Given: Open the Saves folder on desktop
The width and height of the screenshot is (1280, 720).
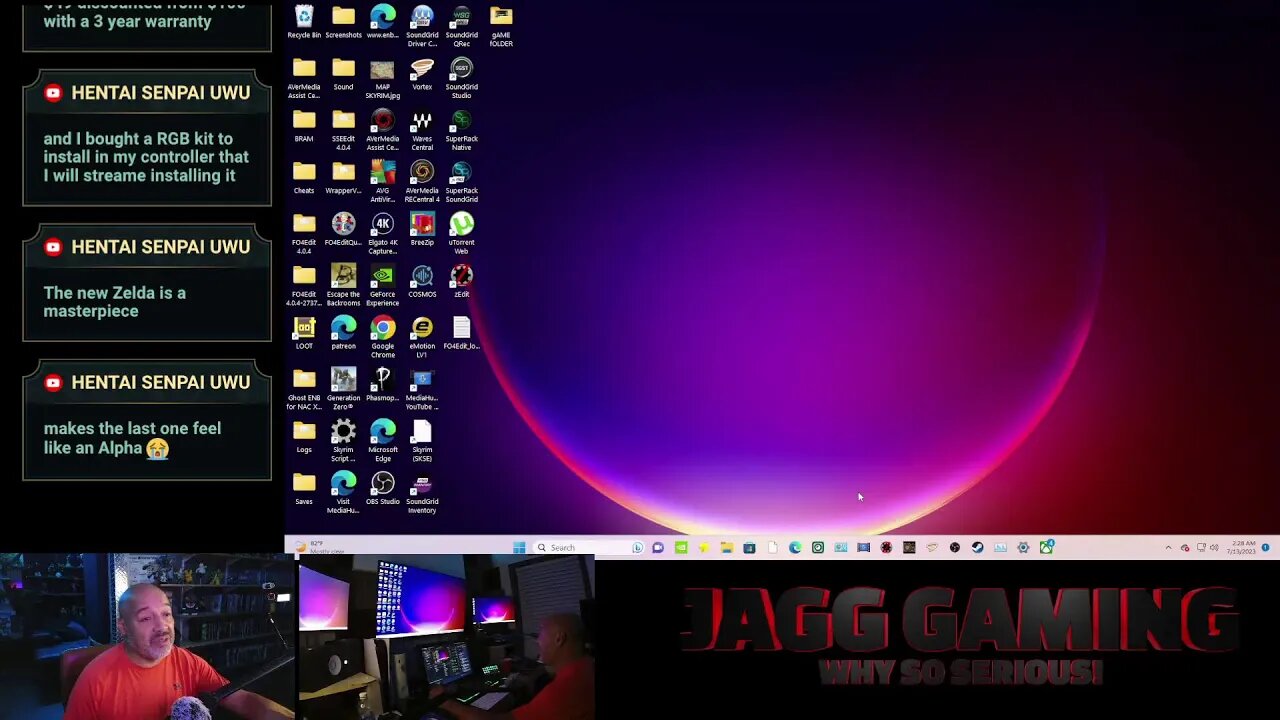Looking at the screenshot, I should (x=304, y=489).
